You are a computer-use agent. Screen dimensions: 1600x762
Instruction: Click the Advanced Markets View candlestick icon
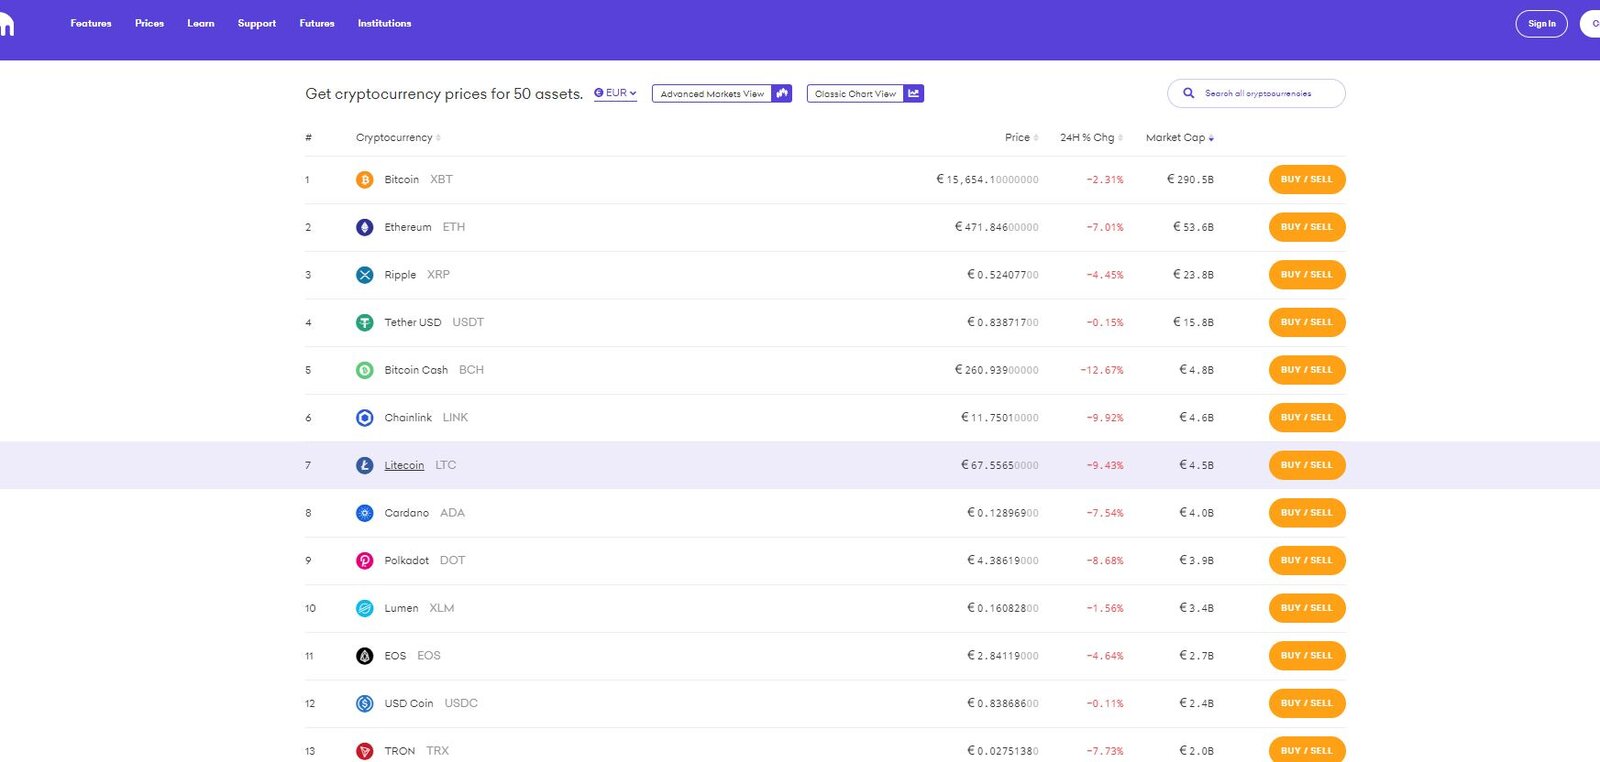point(782,93)
